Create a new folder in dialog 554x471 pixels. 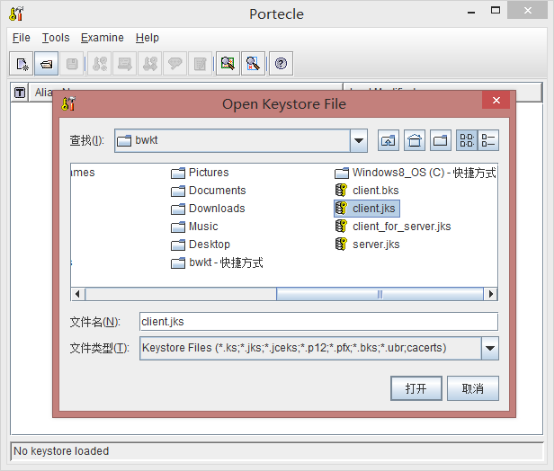point(441,141)
